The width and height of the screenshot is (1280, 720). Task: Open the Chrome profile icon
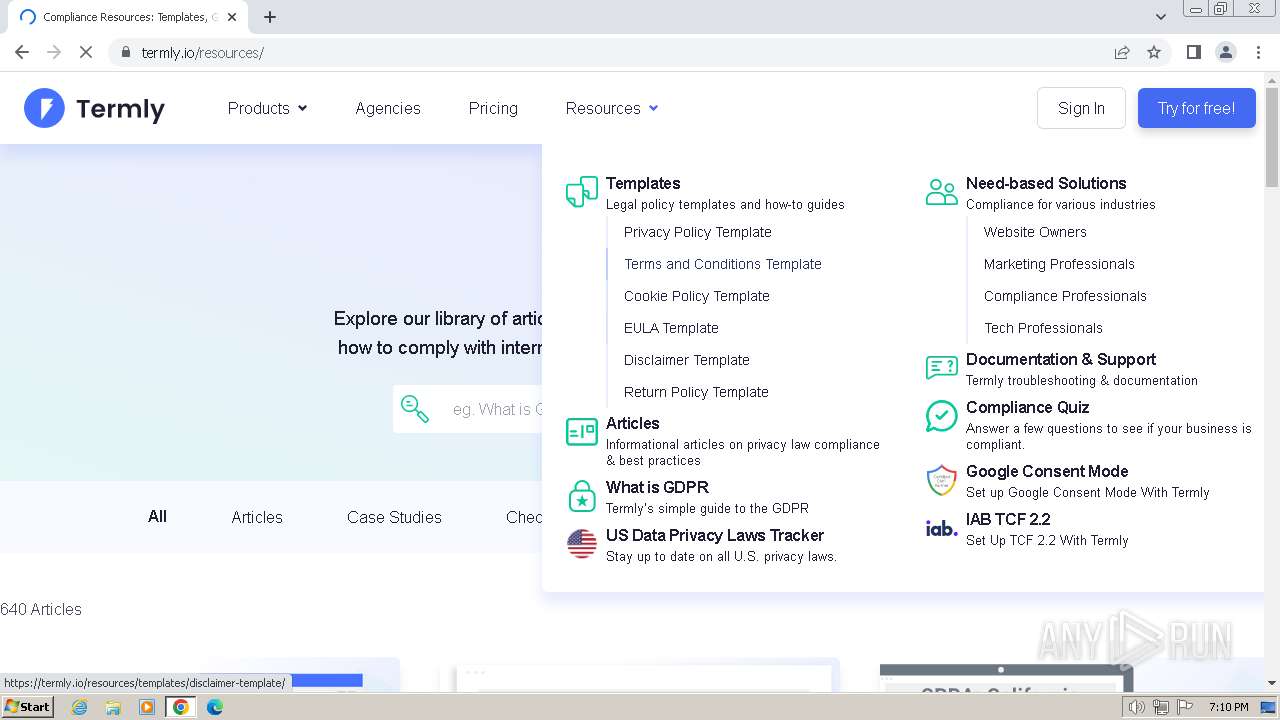[x=1226, y=52]
